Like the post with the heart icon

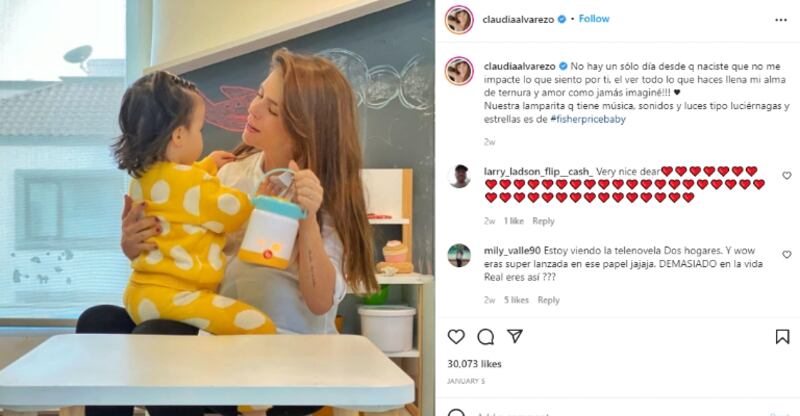(456, 336)
